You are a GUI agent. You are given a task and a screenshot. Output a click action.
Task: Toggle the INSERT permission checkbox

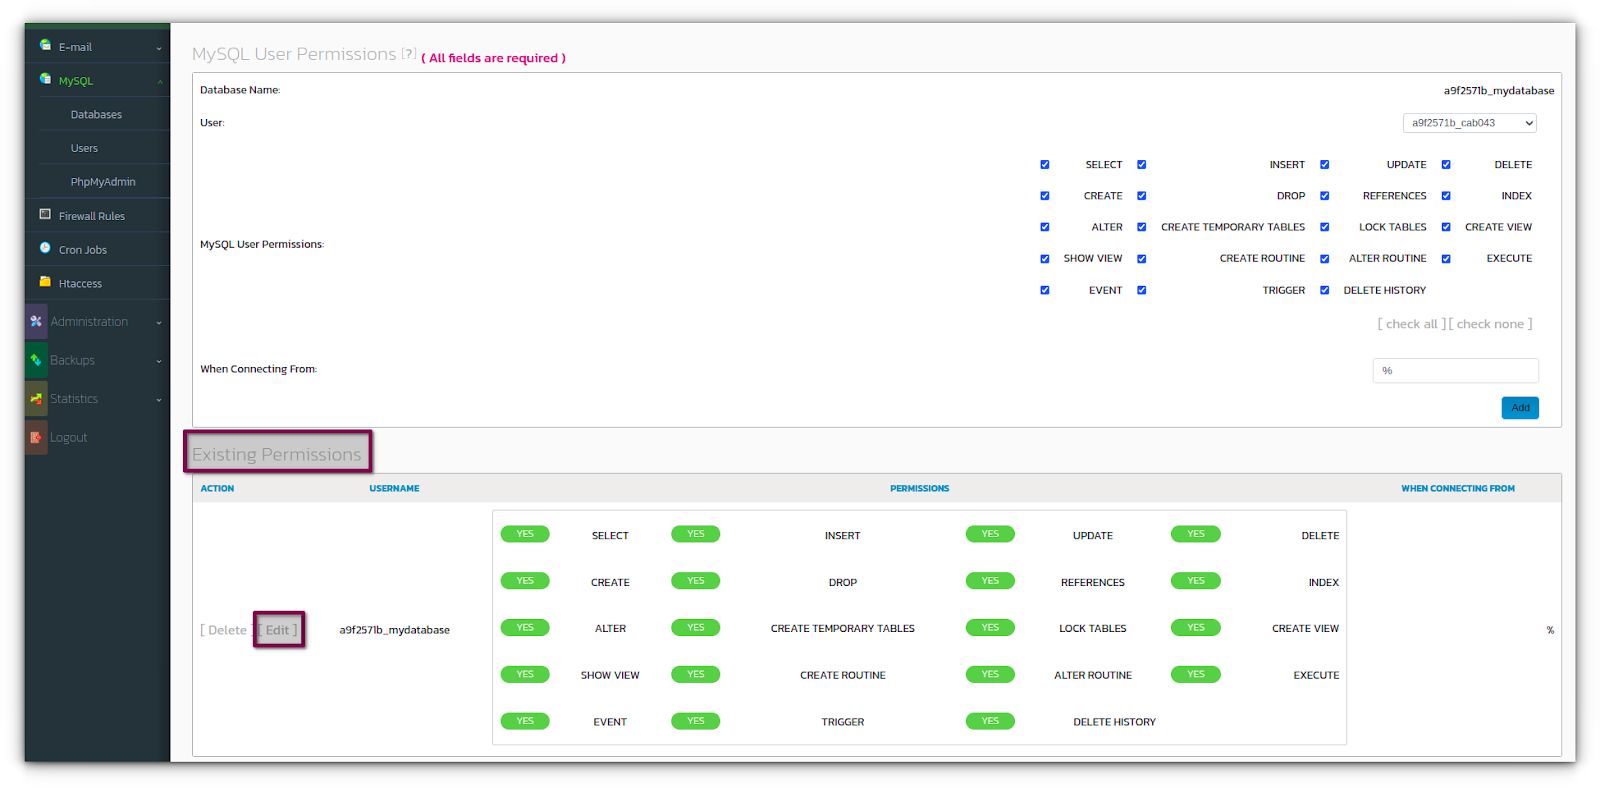click(1141, 165)
